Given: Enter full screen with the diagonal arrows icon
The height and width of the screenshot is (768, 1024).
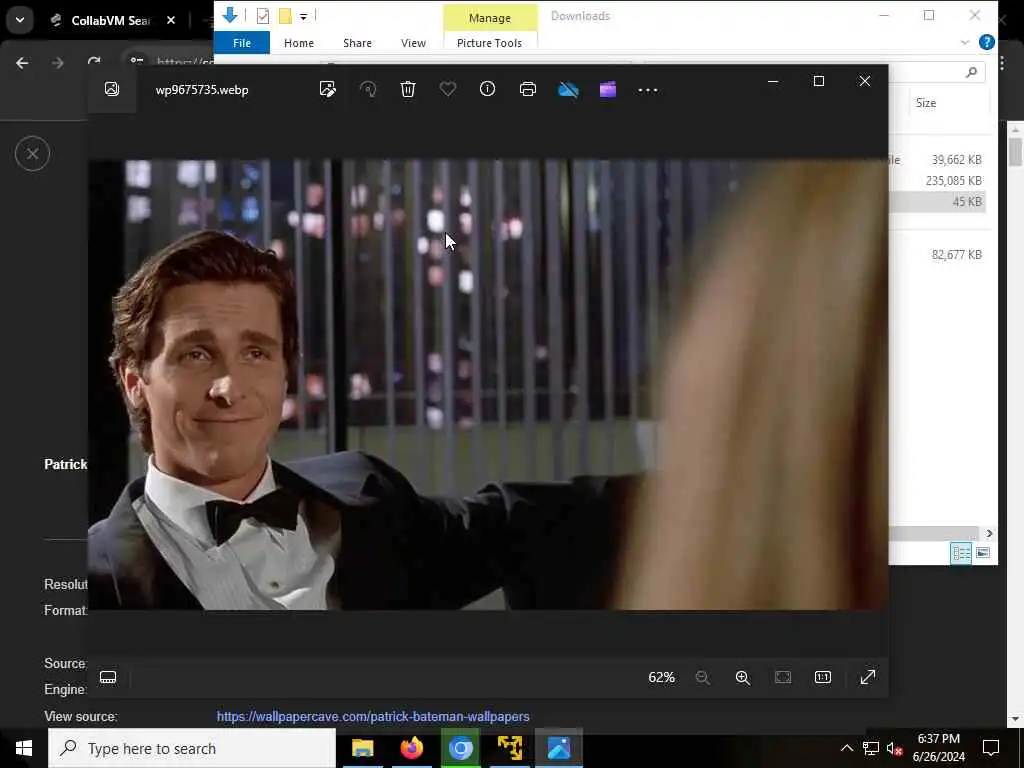Looking at the screenshot, I should (x=867, y=677).
